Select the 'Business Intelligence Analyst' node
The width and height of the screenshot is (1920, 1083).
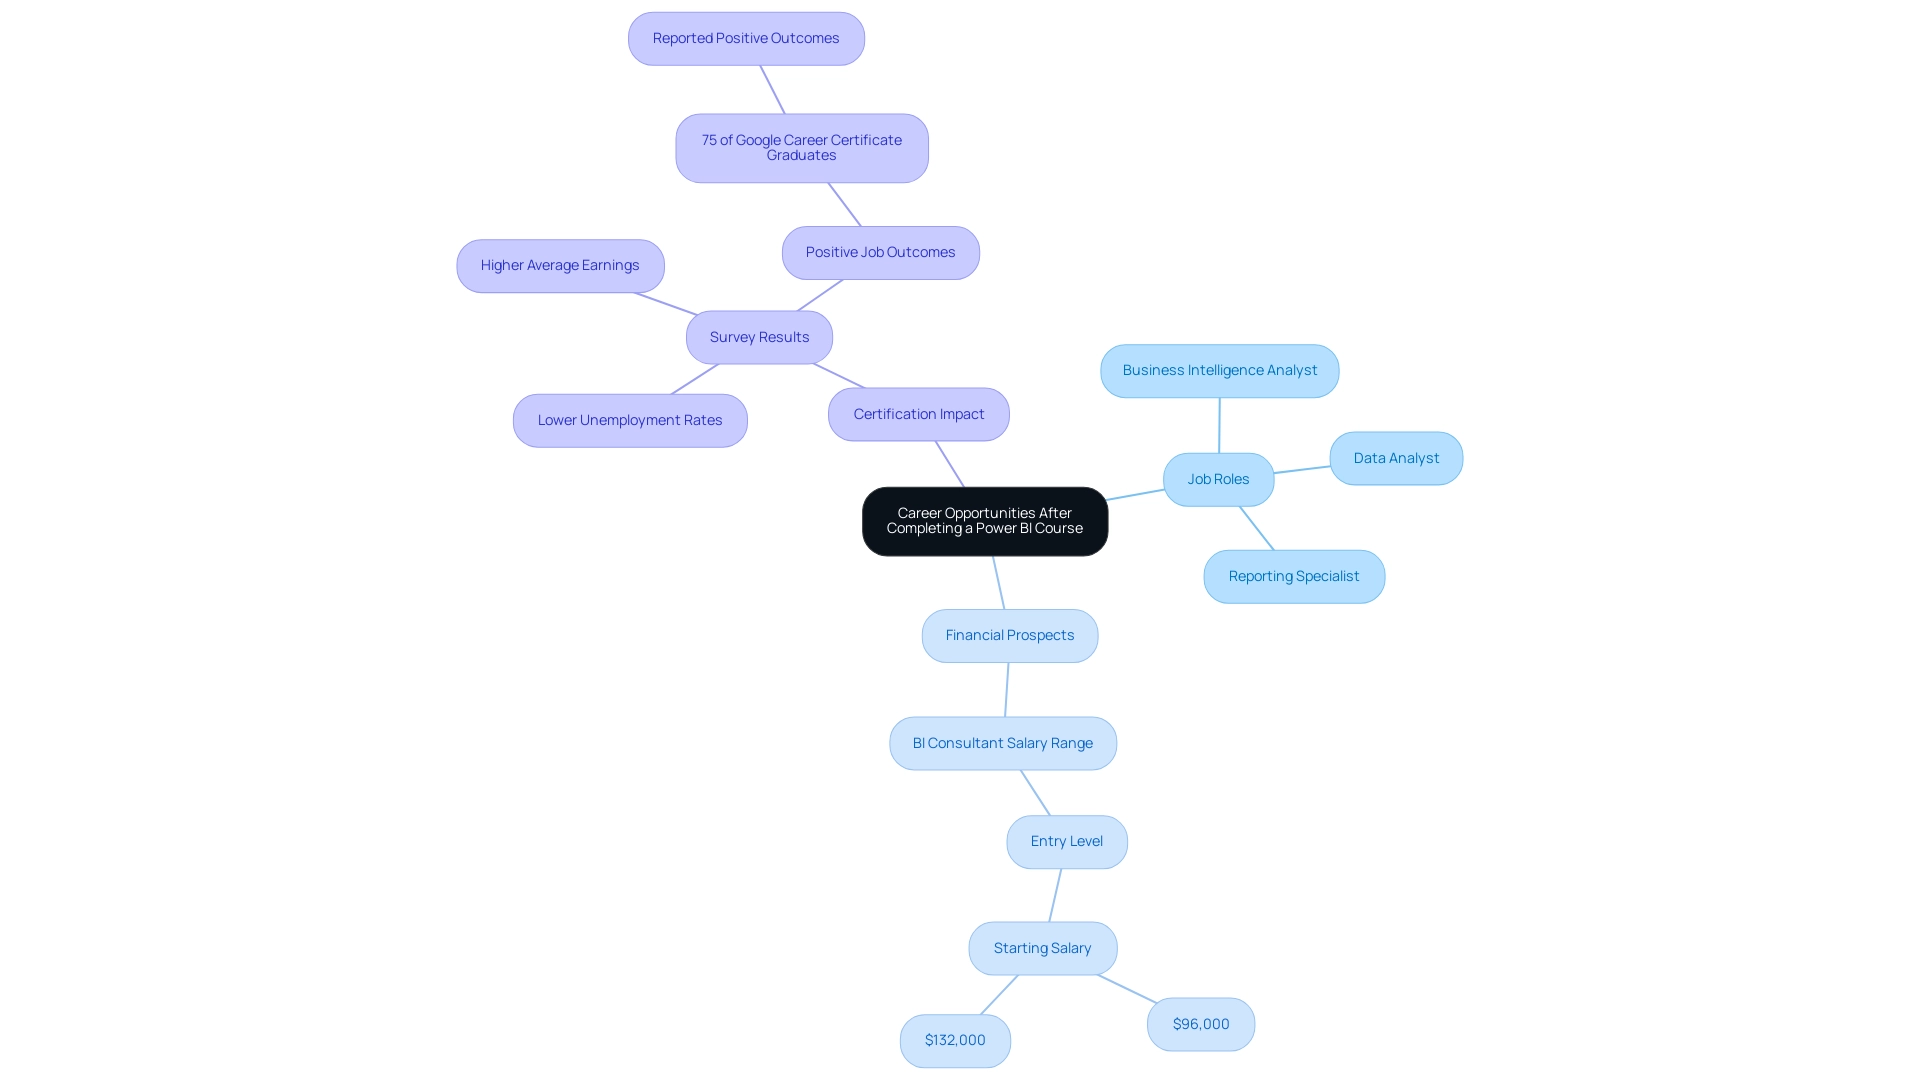(1218, 369)
